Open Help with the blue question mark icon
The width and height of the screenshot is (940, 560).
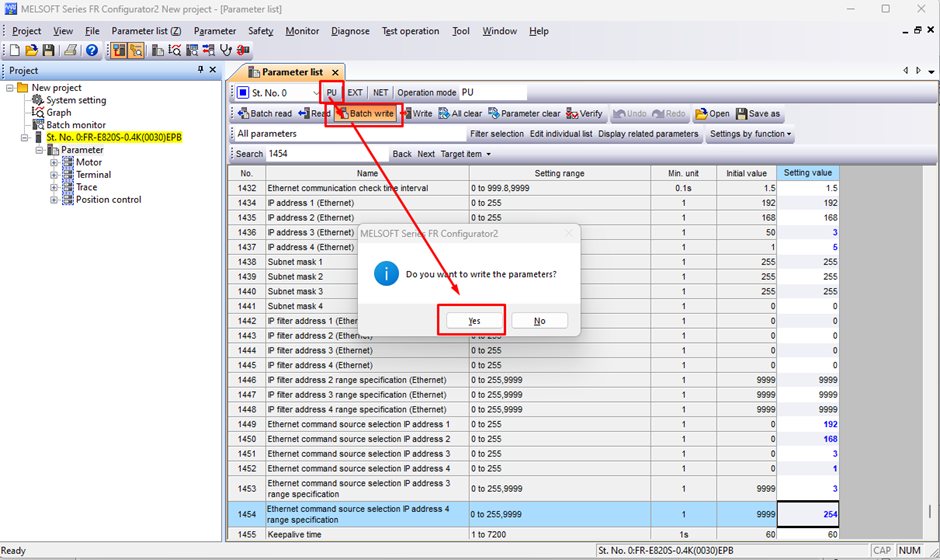pos(91,50)
